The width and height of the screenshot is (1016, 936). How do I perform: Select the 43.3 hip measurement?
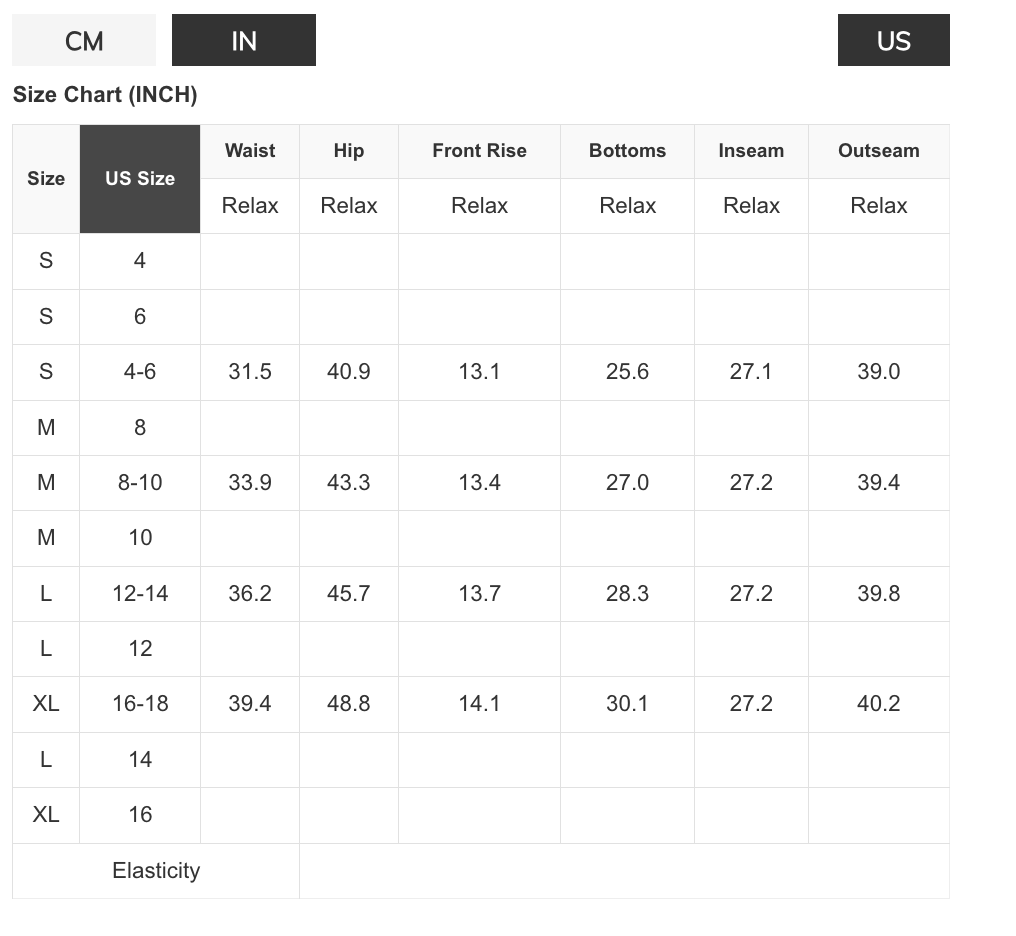(349, 483)
